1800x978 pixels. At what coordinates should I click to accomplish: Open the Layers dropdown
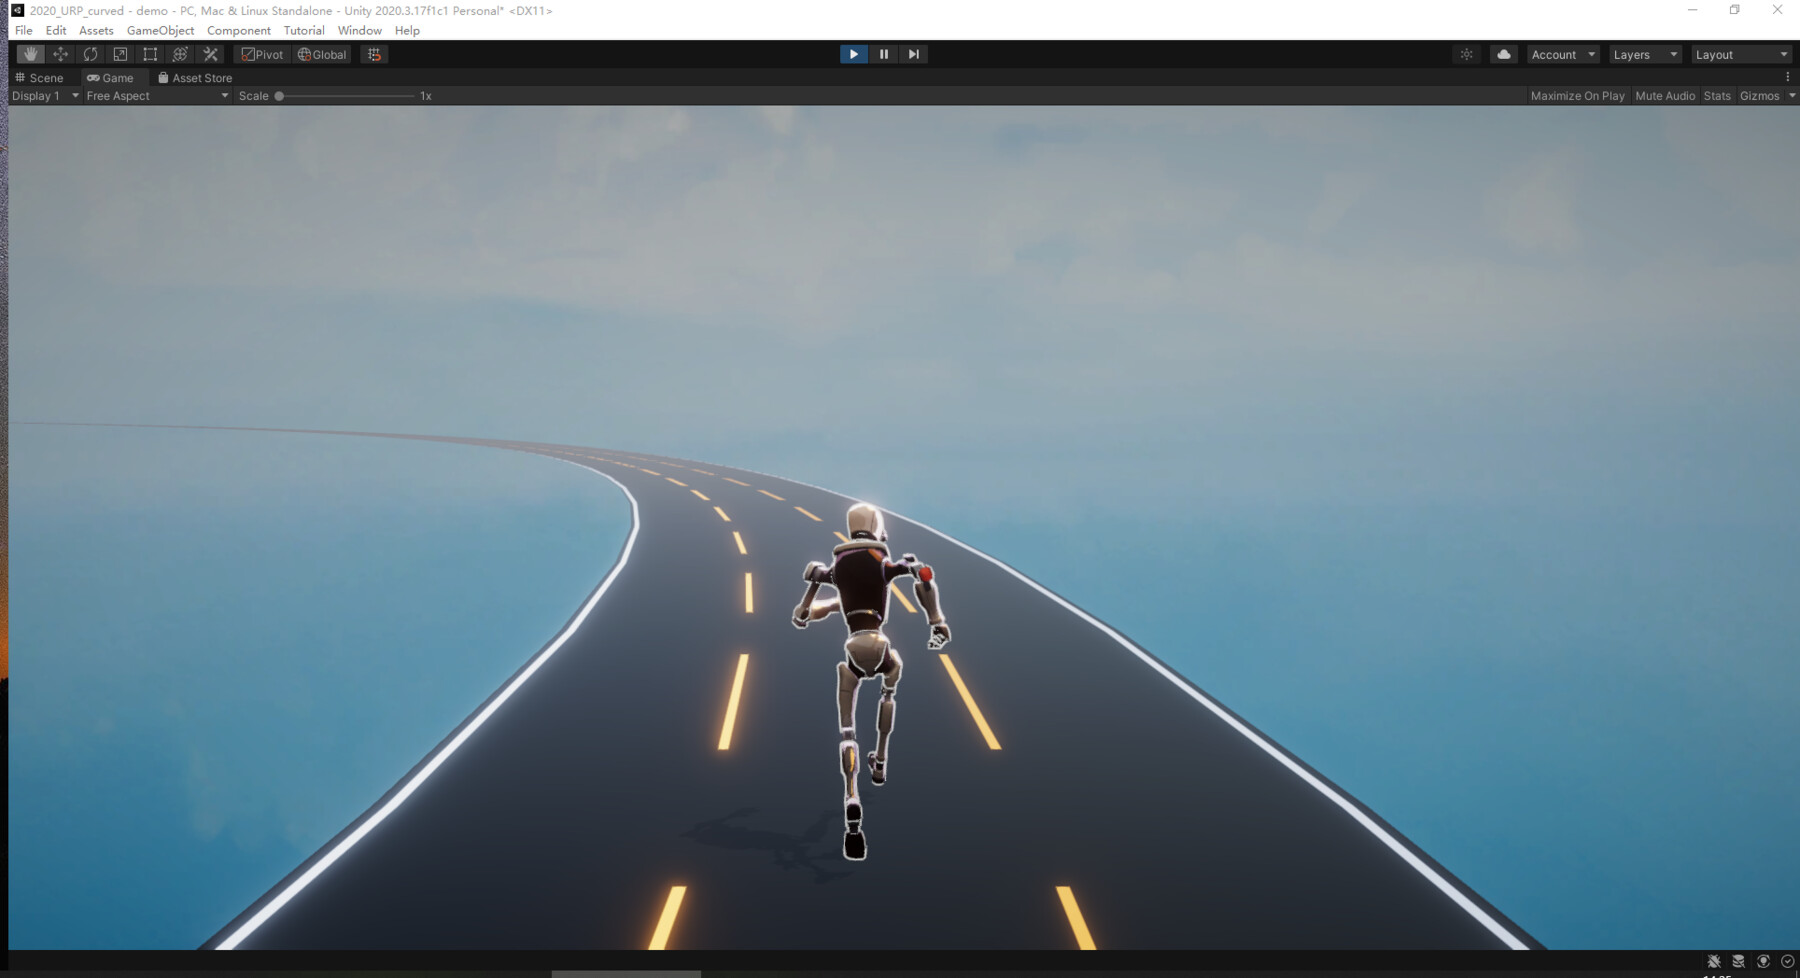[1643, 54]
